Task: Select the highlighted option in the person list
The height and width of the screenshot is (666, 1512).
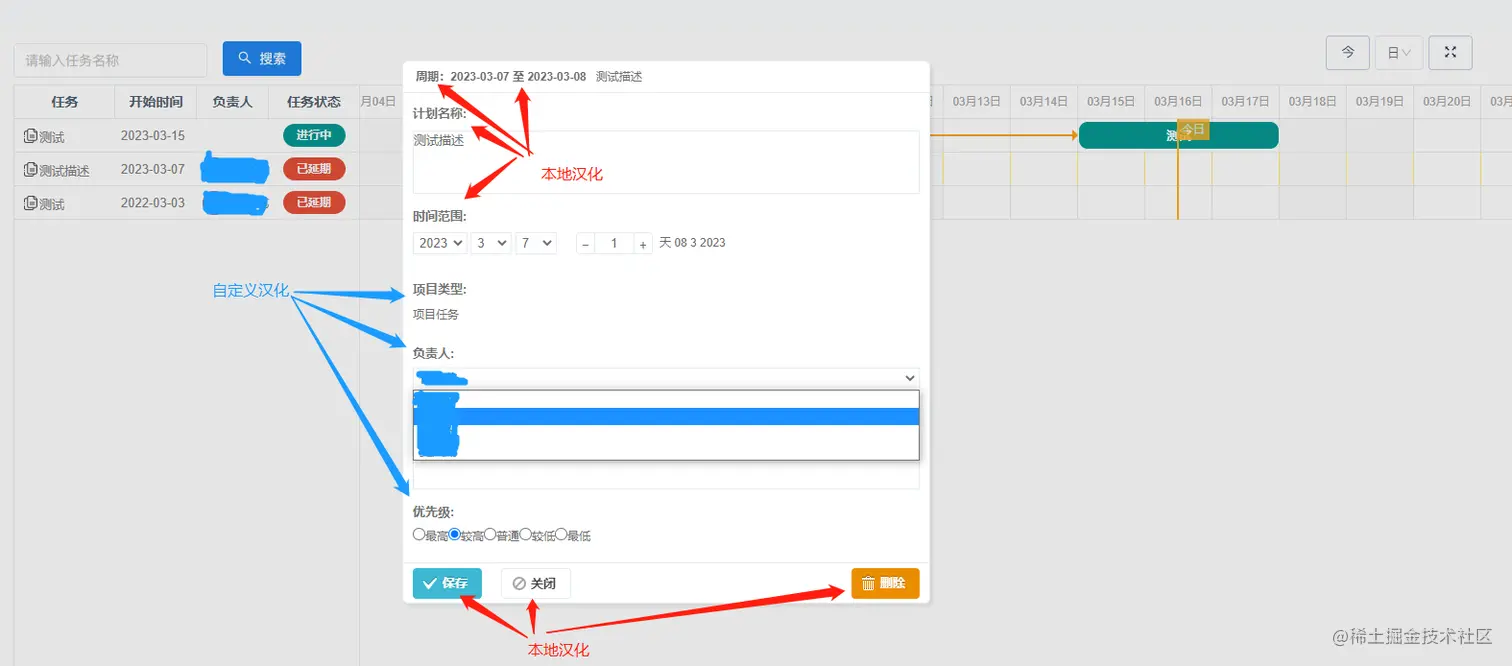Action: click(665, 416)
